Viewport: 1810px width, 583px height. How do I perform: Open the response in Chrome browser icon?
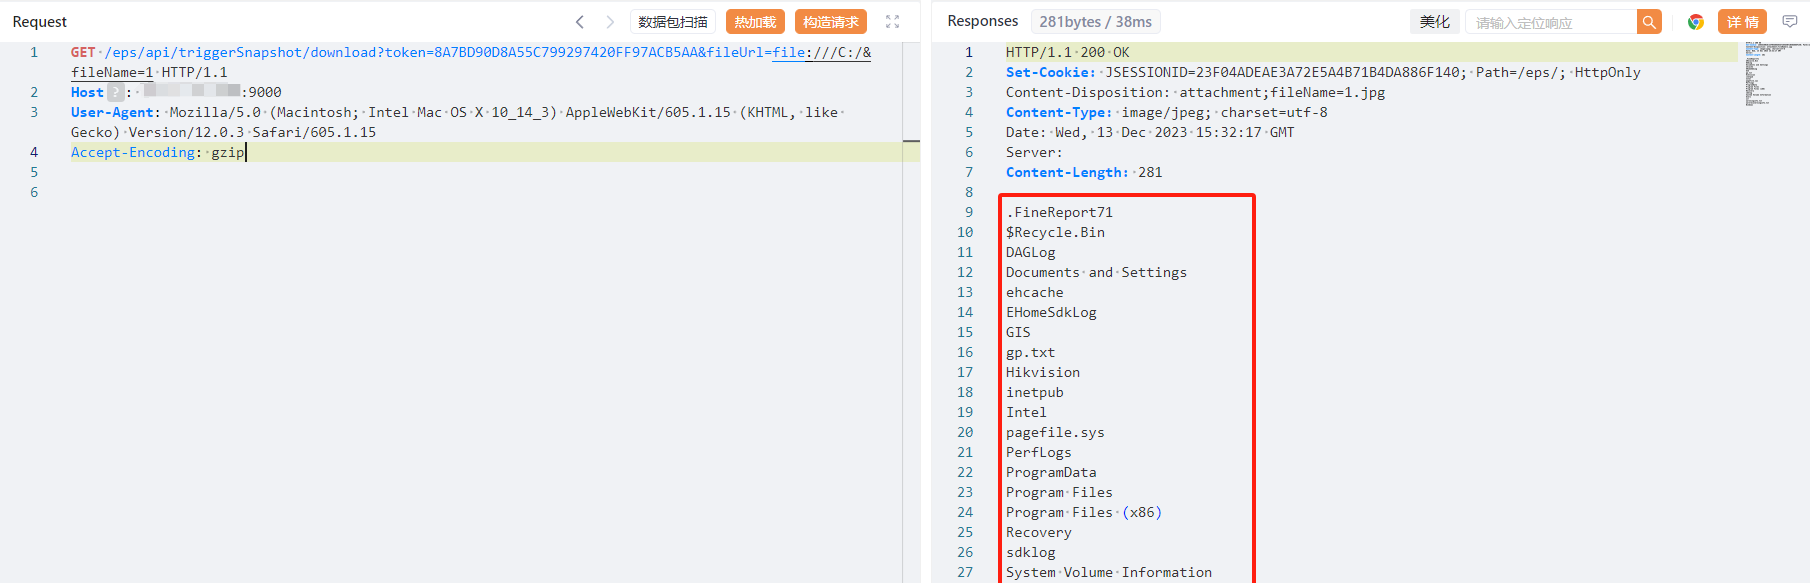(x=1696, y=22)
